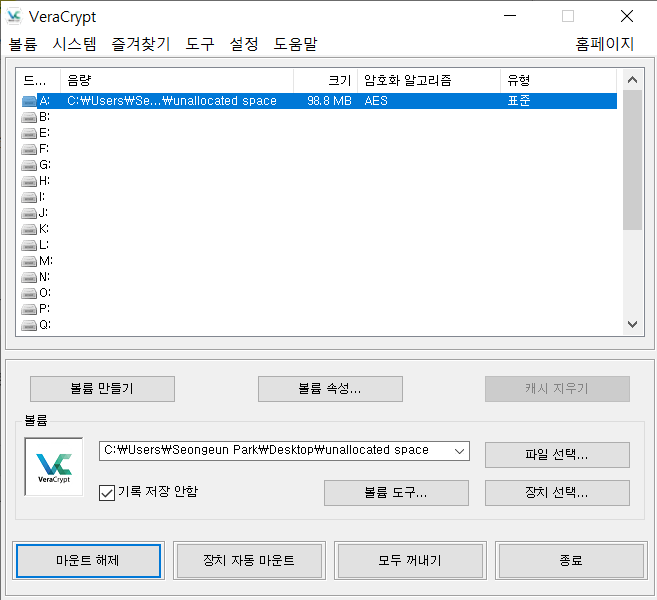Click the mounted A: drive icon
The width and height of the screenshot is (657, 600).
[x=29, y=101]
